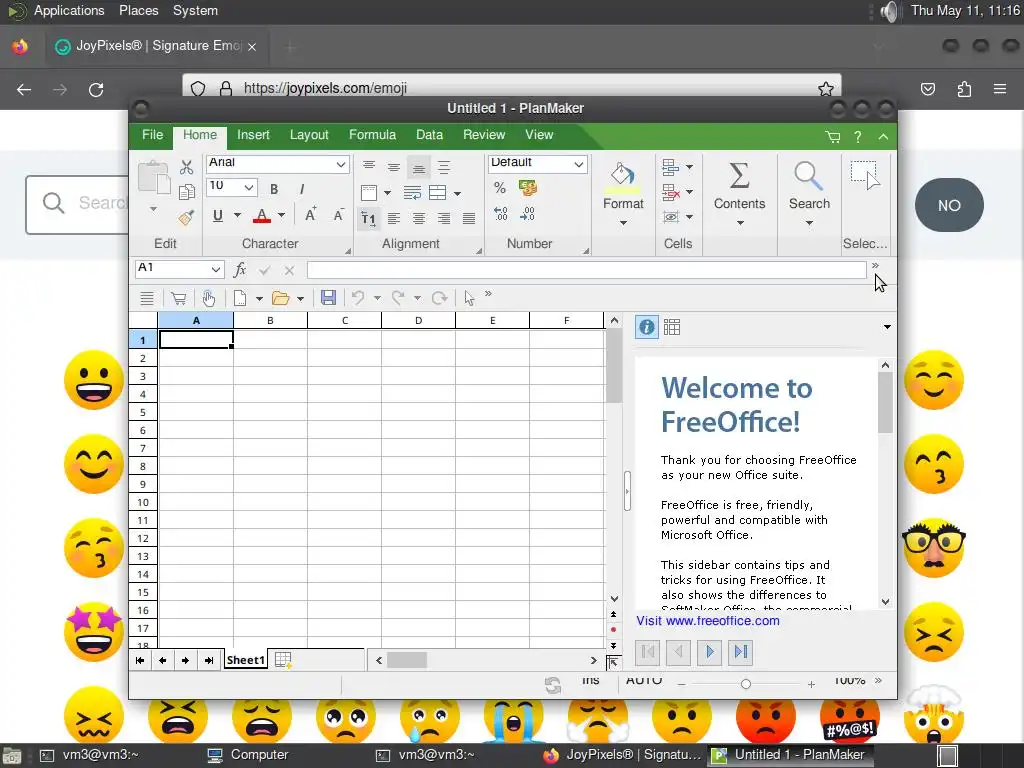This screenshot has height=768, width=1024.
Task: Expand the Format button dropdown arrow
Action: coord(623,223)
